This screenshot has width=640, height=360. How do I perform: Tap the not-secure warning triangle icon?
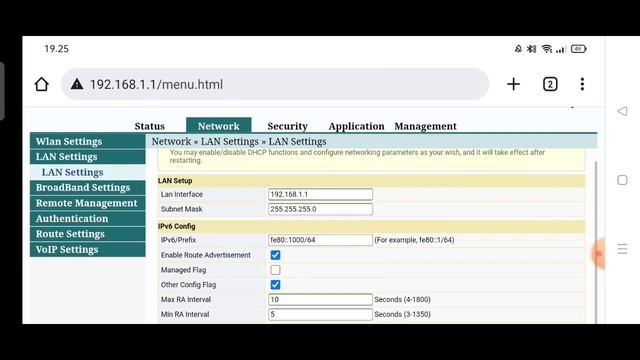point(77,84)
